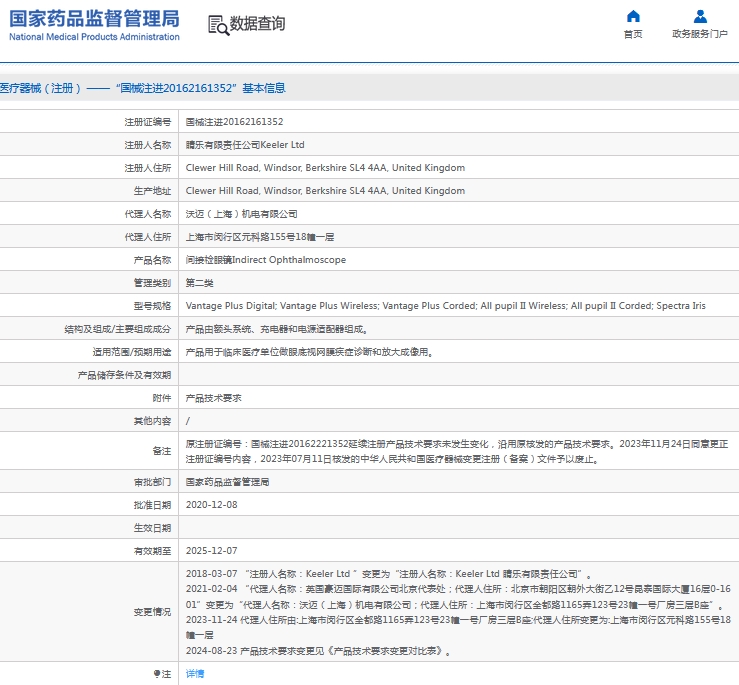Click the 审批部门 row label
739x685 pixels.
click(x=152, y=482)
